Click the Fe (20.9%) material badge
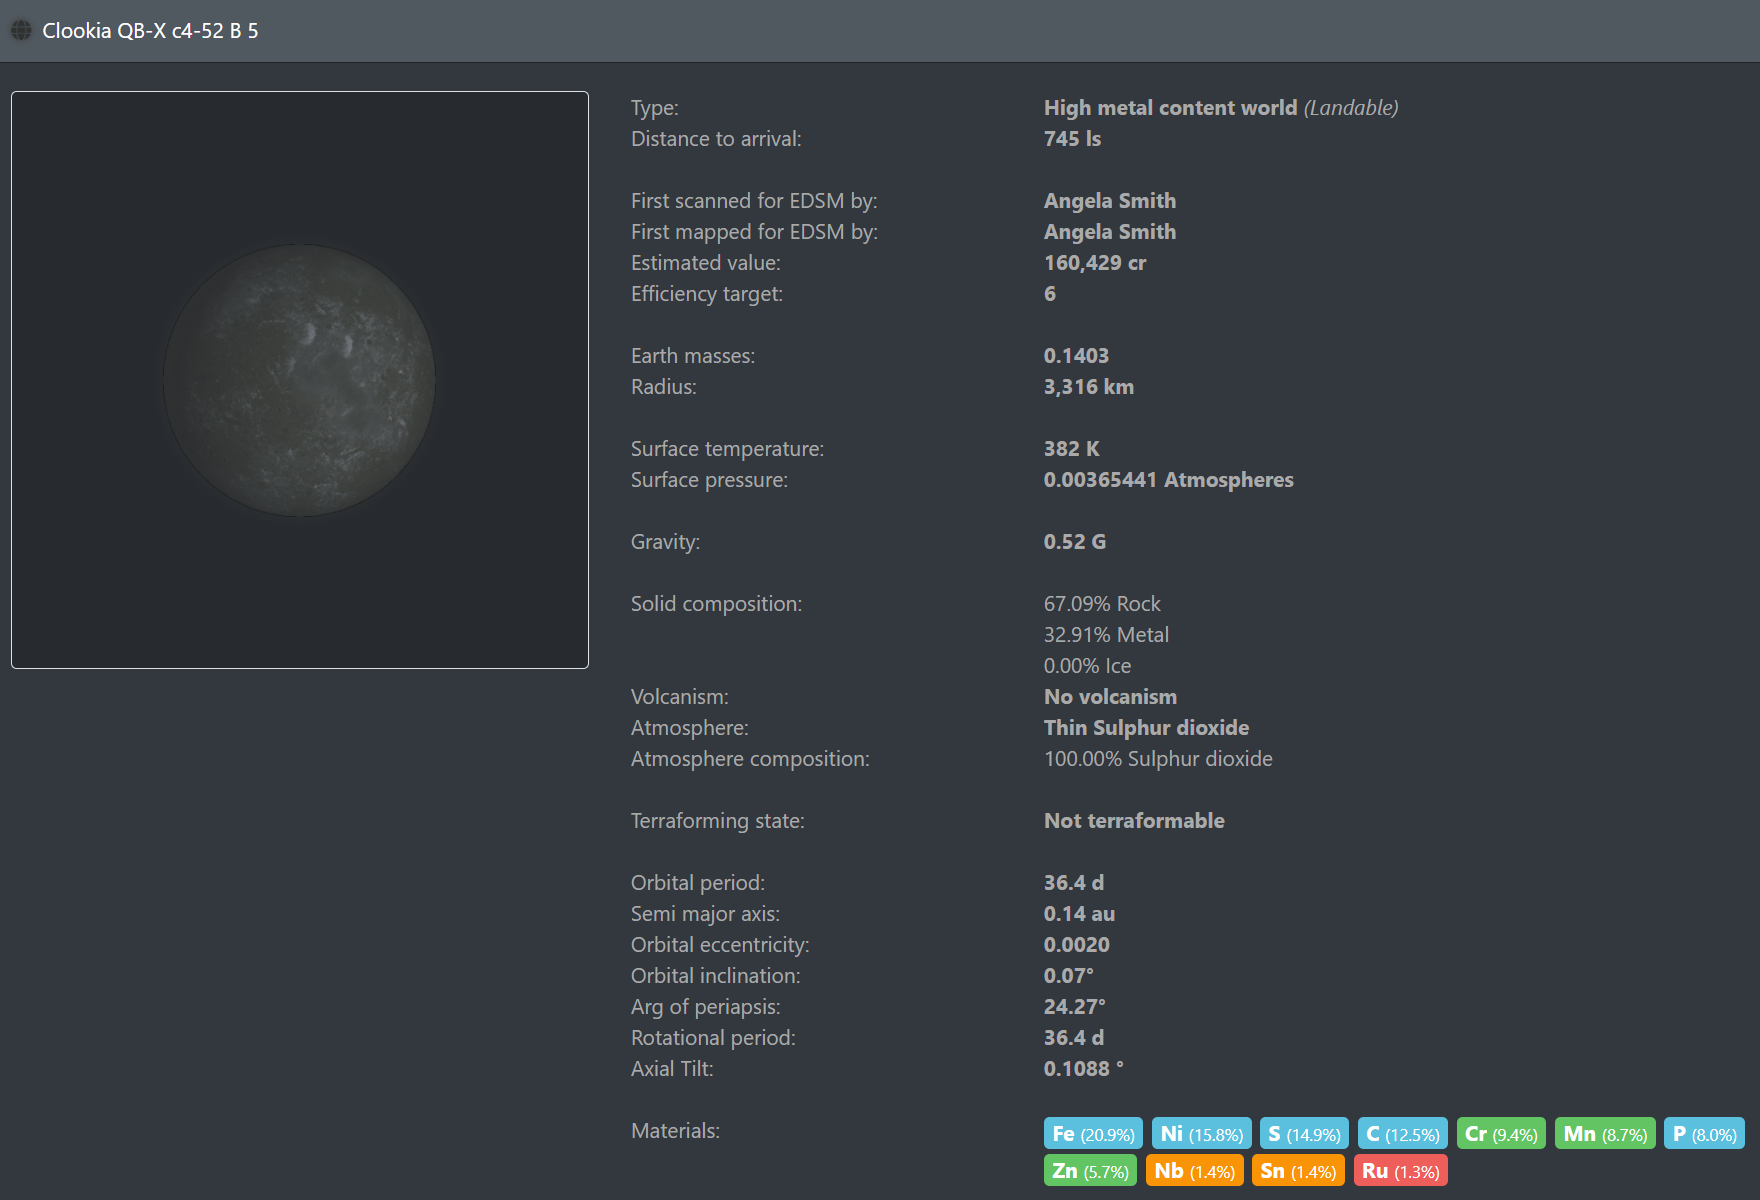This screenshot has height=1200, width=1760. pyautogui.click(x=1093, y=1134)
